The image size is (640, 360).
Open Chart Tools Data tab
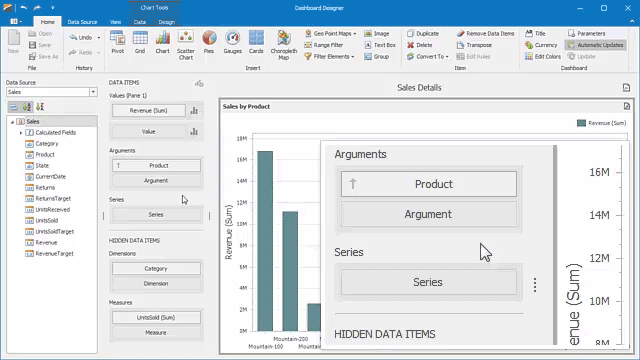point(140,22)
